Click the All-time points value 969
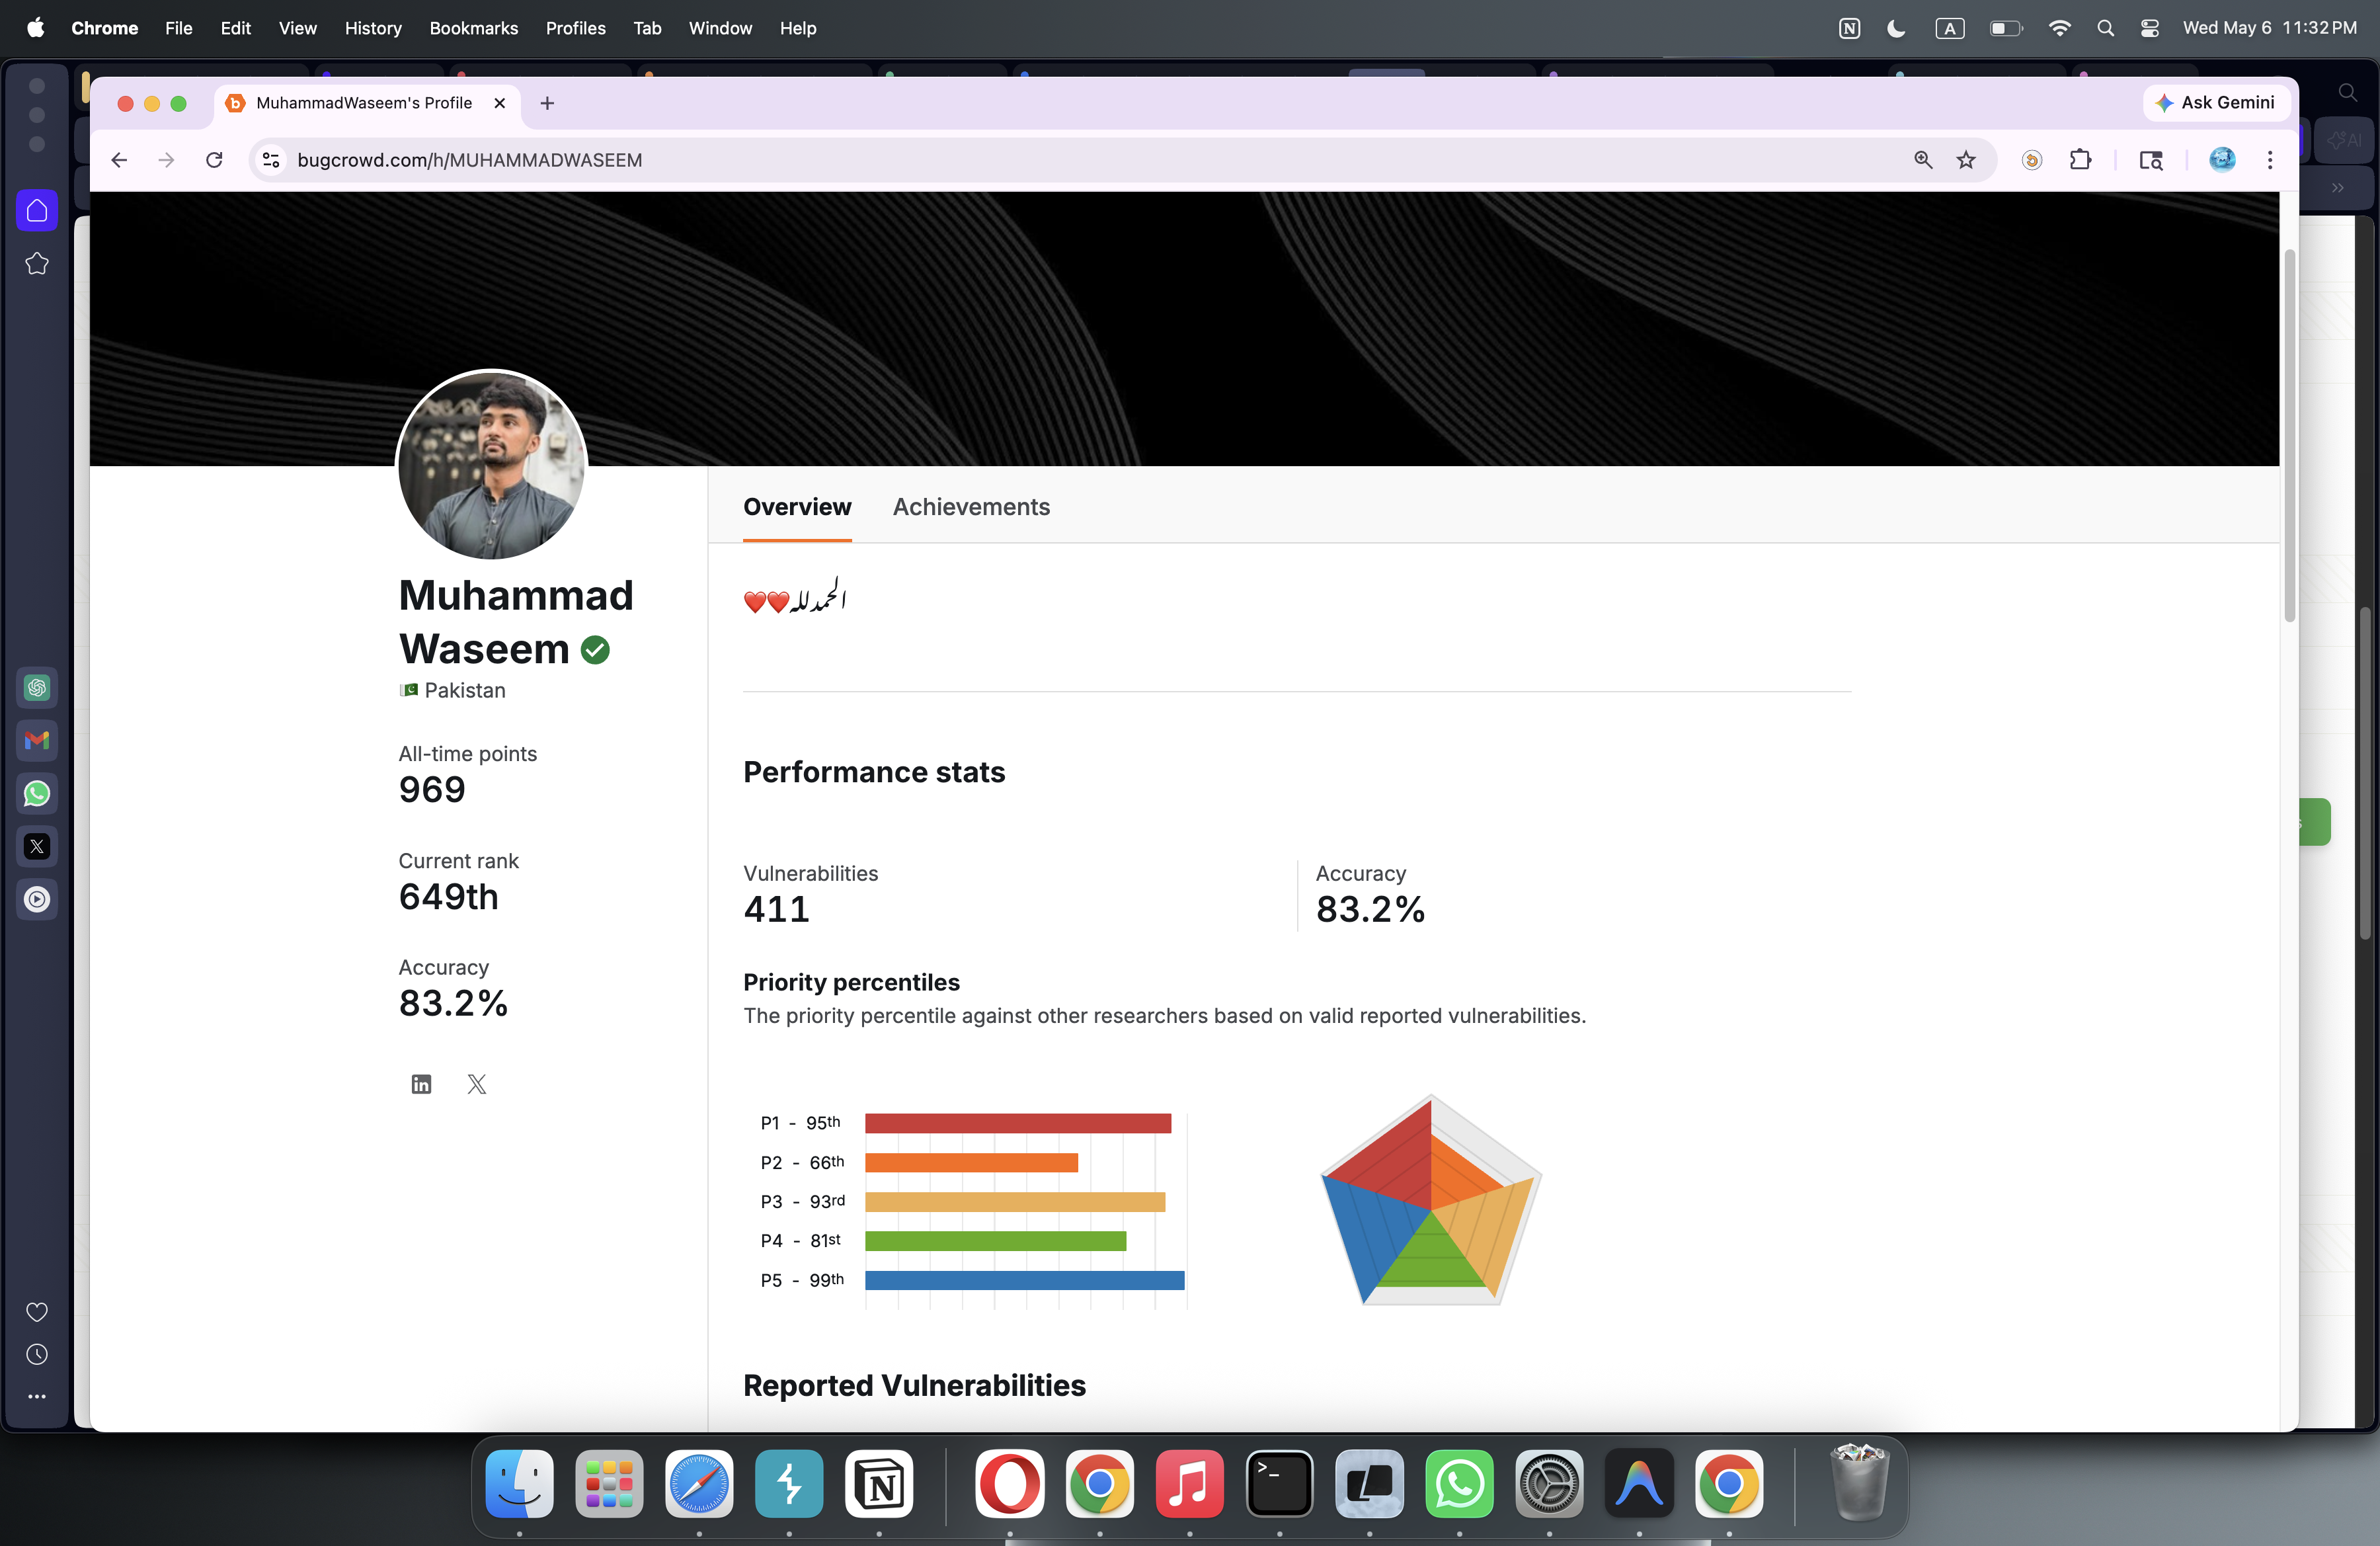 [x=432, y=790]
